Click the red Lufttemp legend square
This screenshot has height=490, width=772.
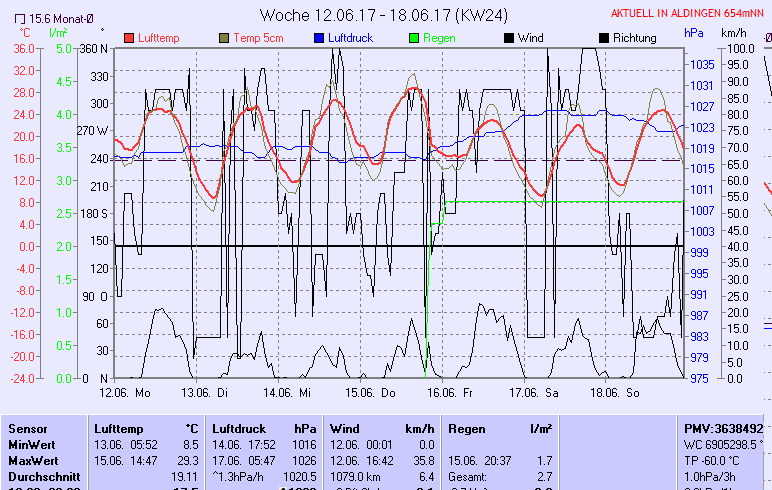coord(129,38)
